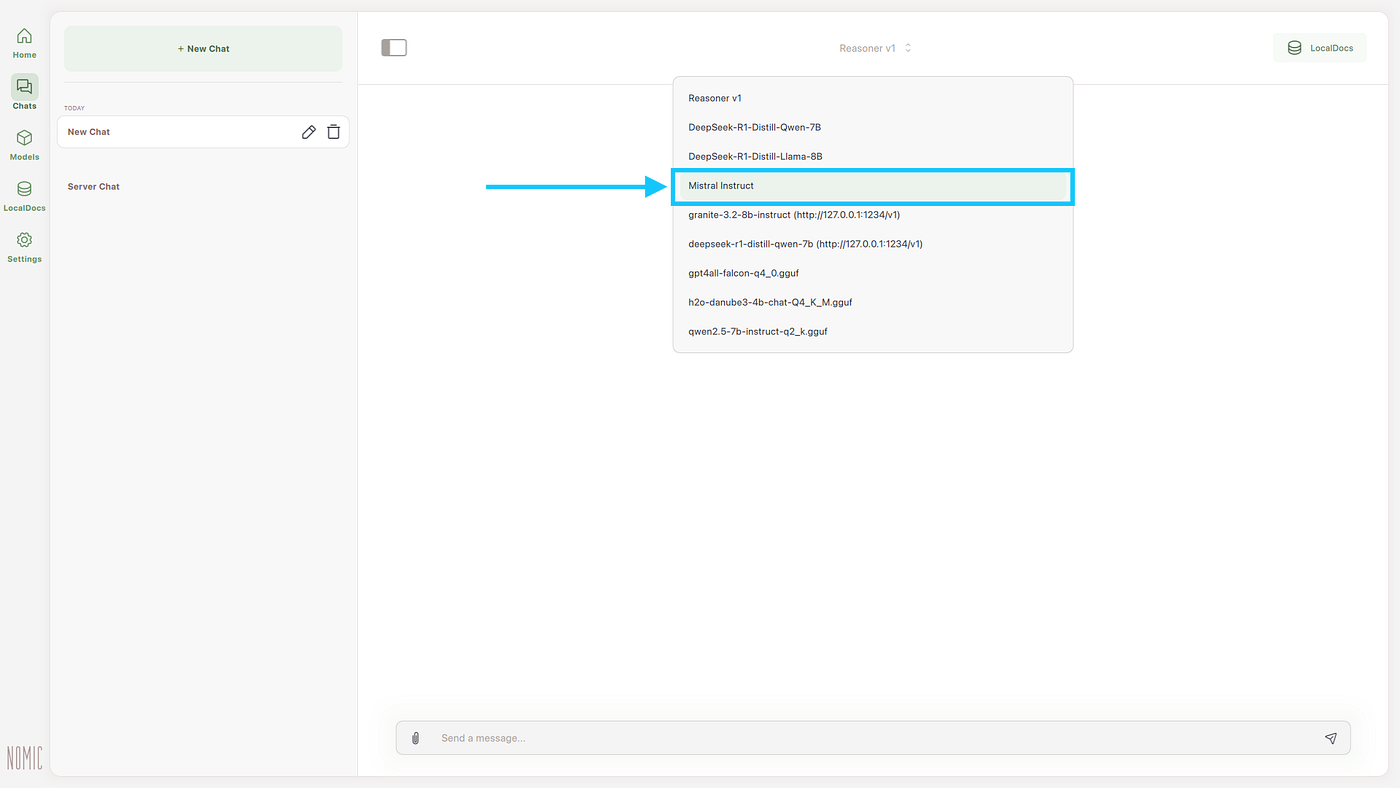Collapse the Reasoner v1 model dropdown
The image size is (1400, 788).
pyautogui.click(x=875, y=48)
